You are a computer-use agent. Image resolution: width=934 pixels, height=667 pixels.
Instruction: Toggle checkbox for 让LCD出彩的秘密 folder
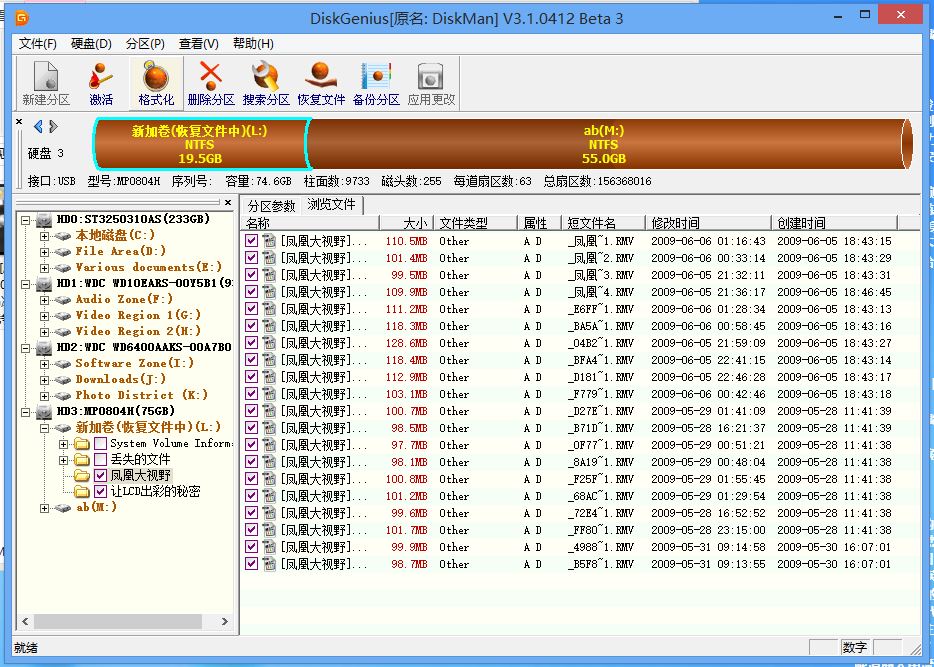point(100,491)
